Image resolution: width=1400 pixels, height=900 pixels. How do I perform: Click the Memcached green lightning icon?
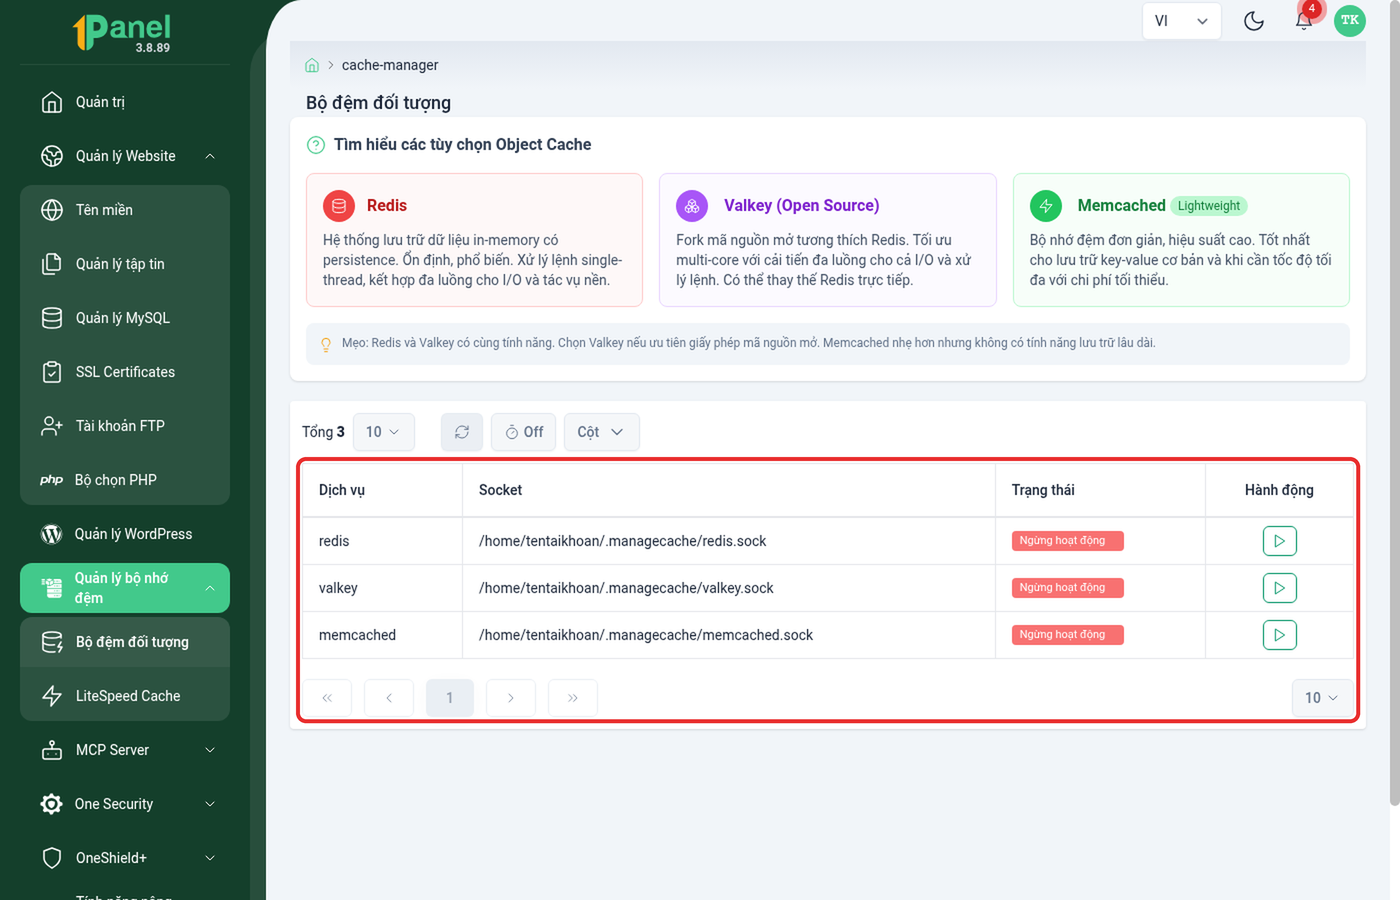1046,206
